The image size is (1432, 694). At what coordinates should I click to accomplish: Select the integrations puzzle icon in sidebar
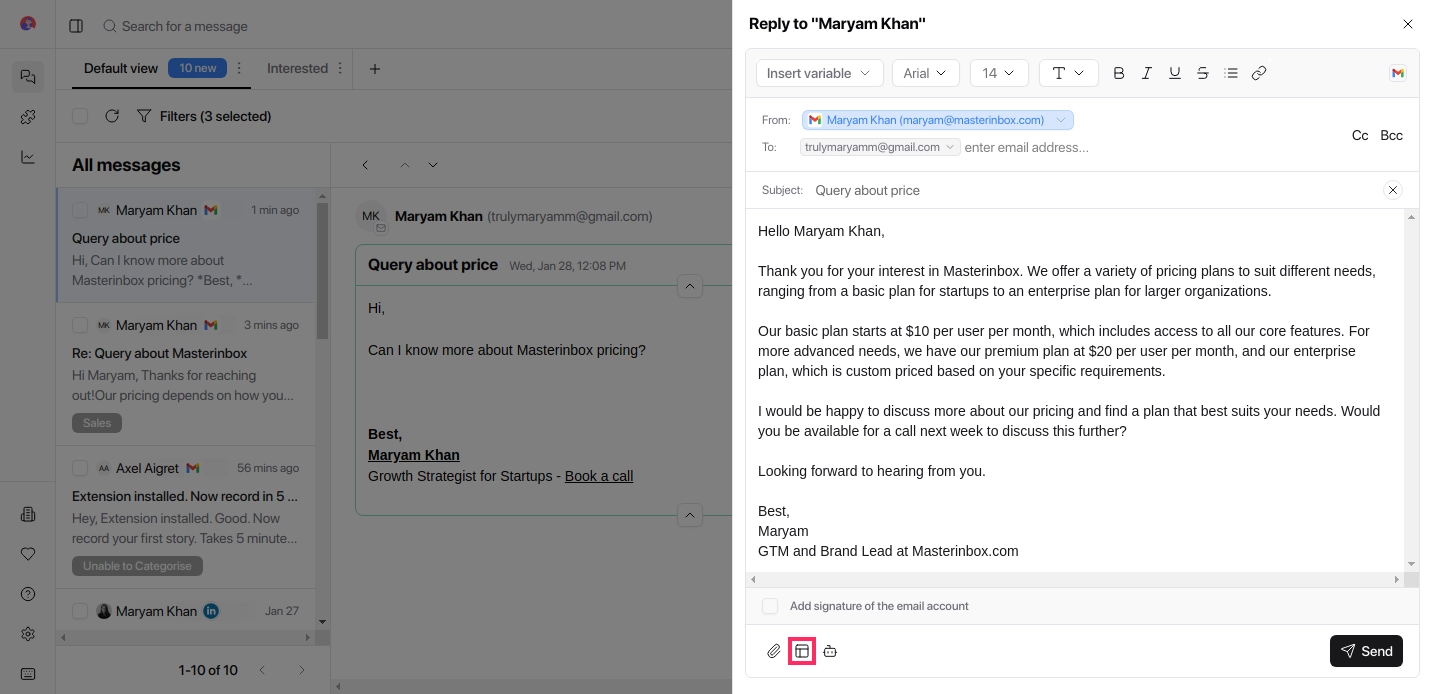coord(27,117)
